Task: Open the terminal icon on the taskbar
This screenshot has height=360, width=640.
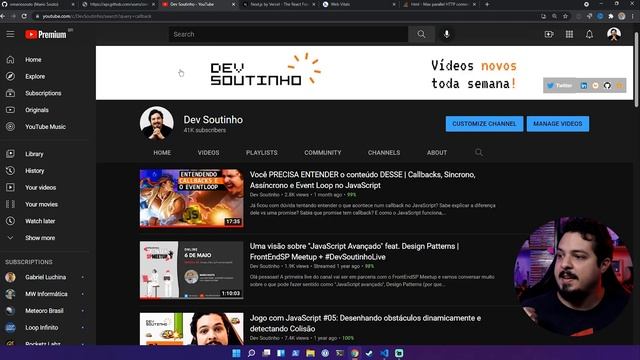Action: 340,353
